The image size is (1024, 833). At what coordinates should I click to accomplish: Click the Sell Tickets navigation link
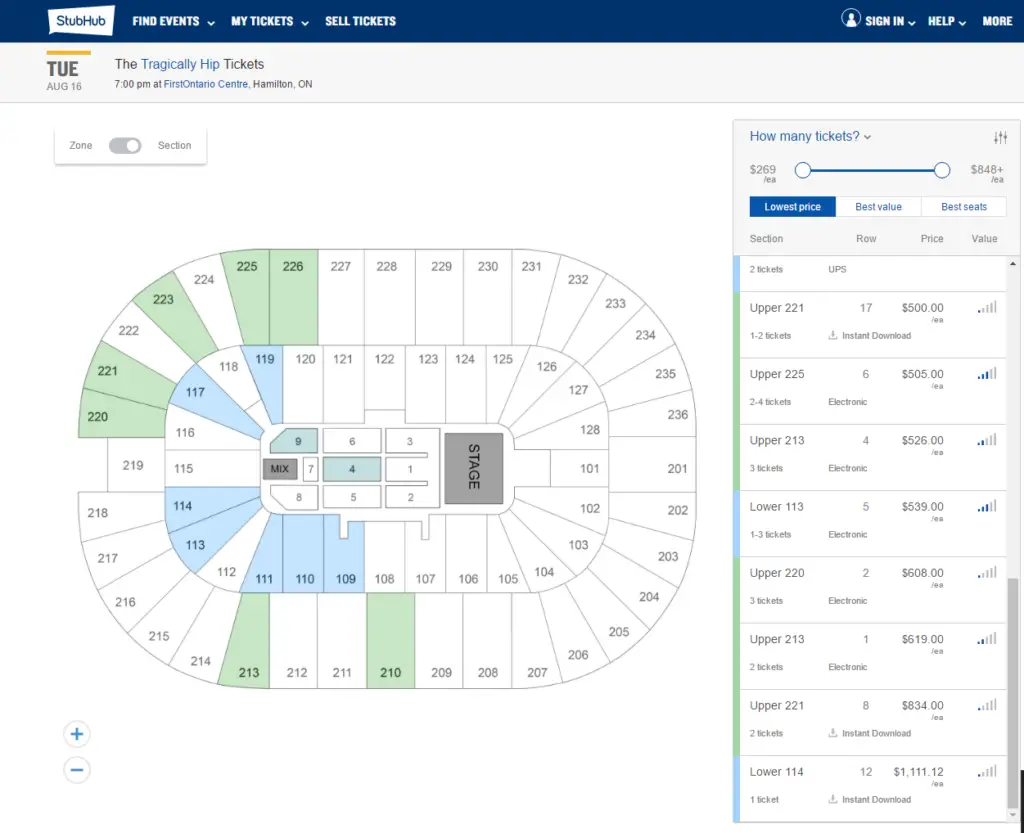tap(360, 22)
